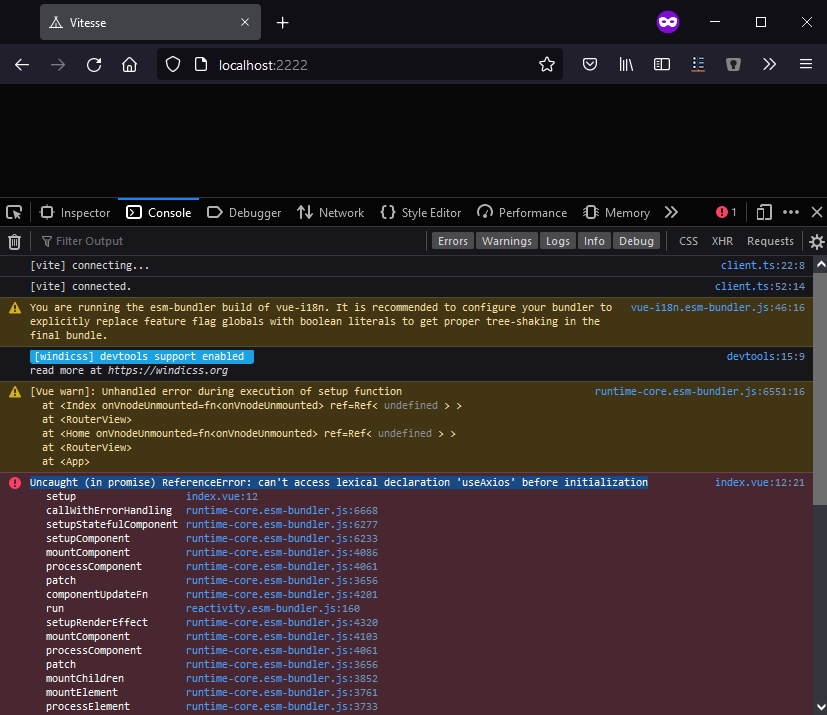This screenshot has width=827, height=715.
Task: Open the DevTools customize menu via the three dots
Action: pos(791,212)
